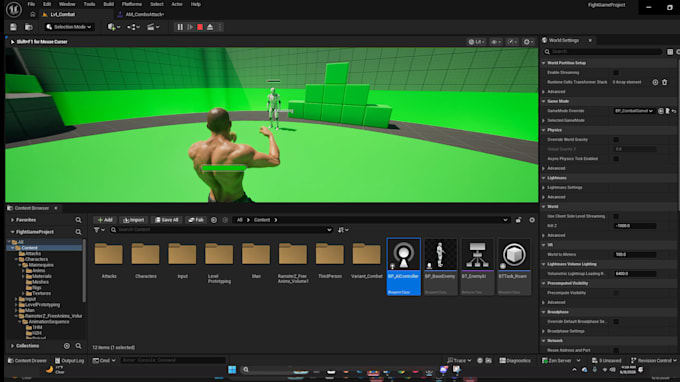This screenshot has width=680, height=382.
Task: Open the Build menu
Action: (x=108, y=4)
